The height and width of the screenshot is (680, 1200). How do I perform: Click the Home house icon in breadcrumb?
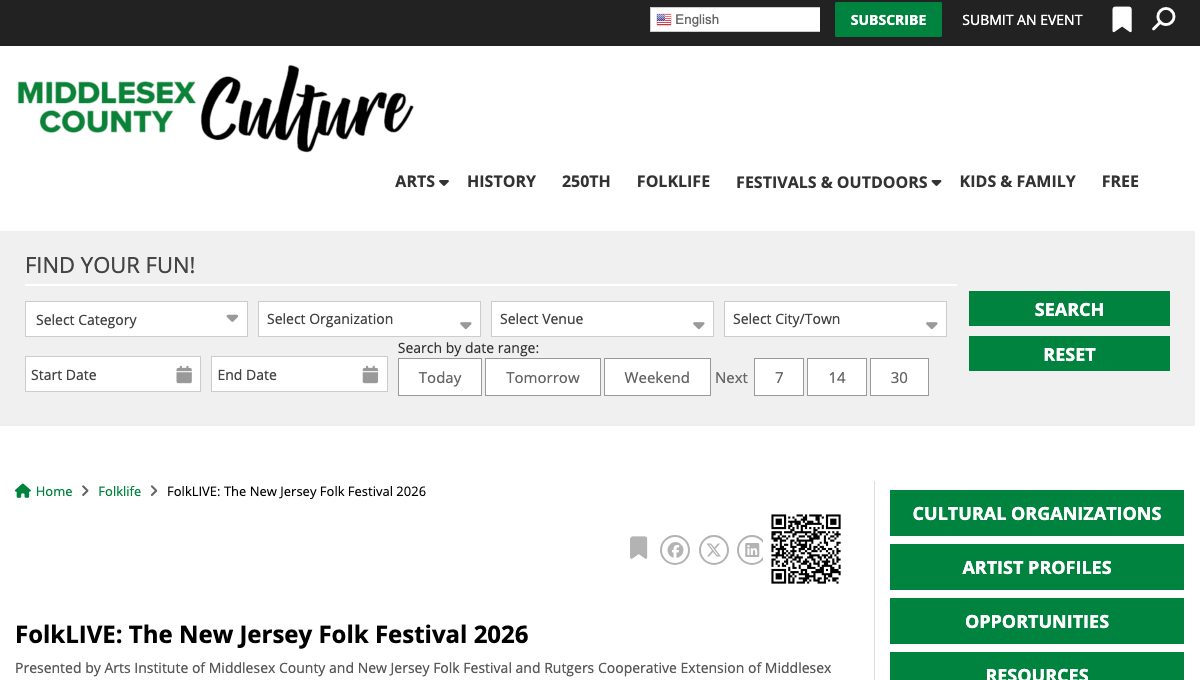pos(23,491)
